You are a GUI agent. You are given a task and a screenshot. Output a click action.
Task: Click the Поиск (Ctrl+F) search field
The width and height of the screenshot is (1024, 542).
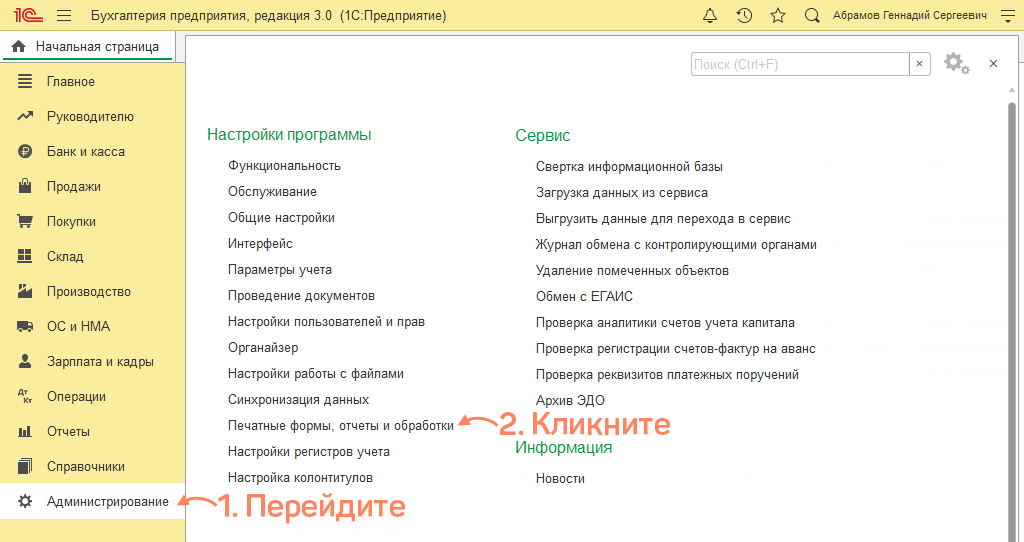coord(800,64)
